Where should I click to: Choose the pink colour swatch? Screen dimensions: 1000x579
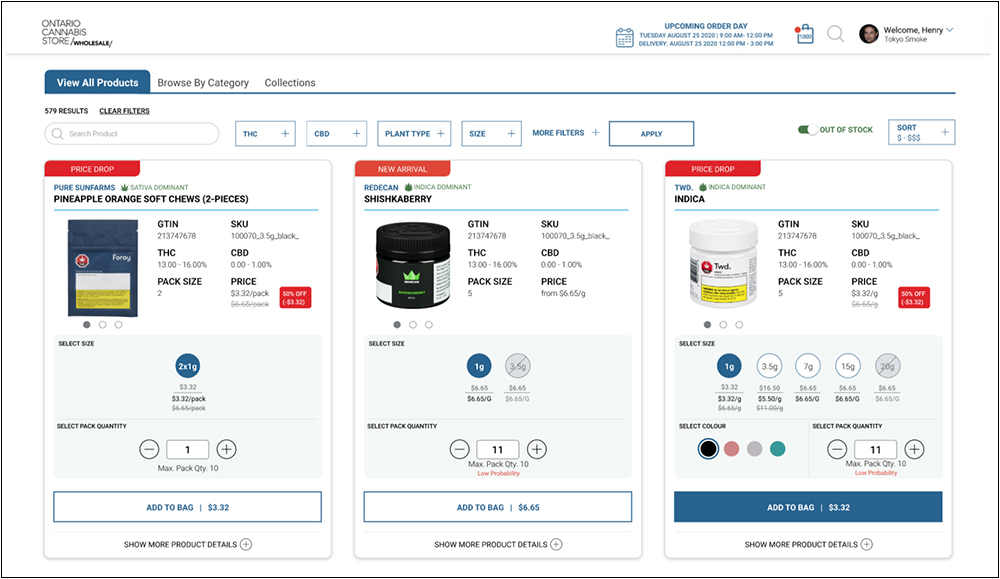click(732, 449)
